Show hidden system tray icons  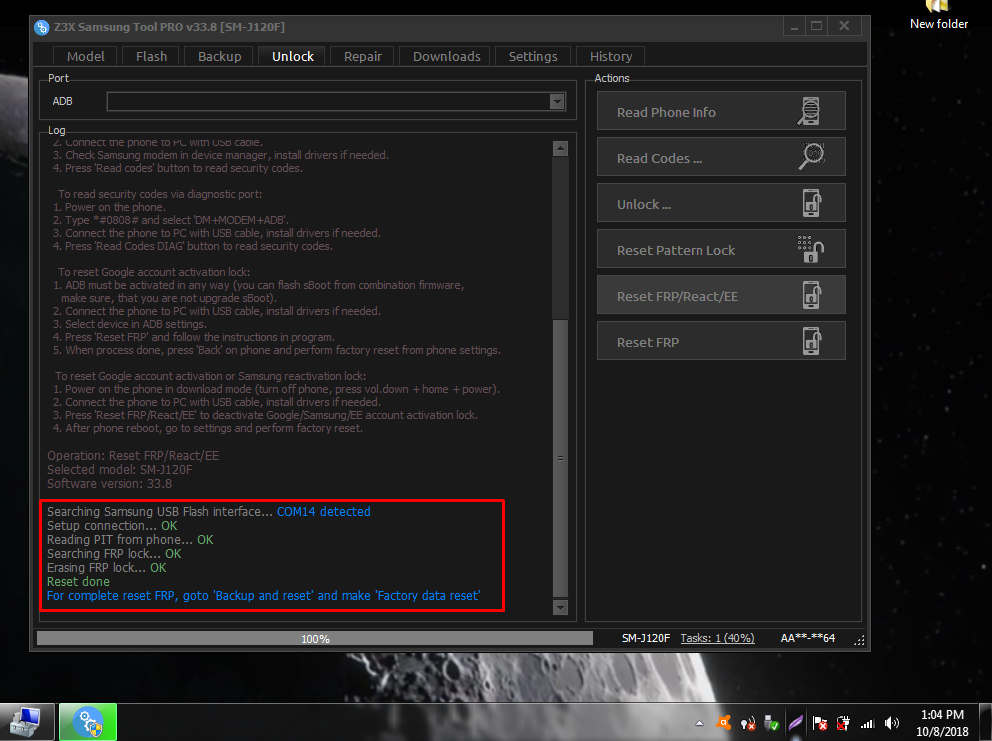click(699, 723)
